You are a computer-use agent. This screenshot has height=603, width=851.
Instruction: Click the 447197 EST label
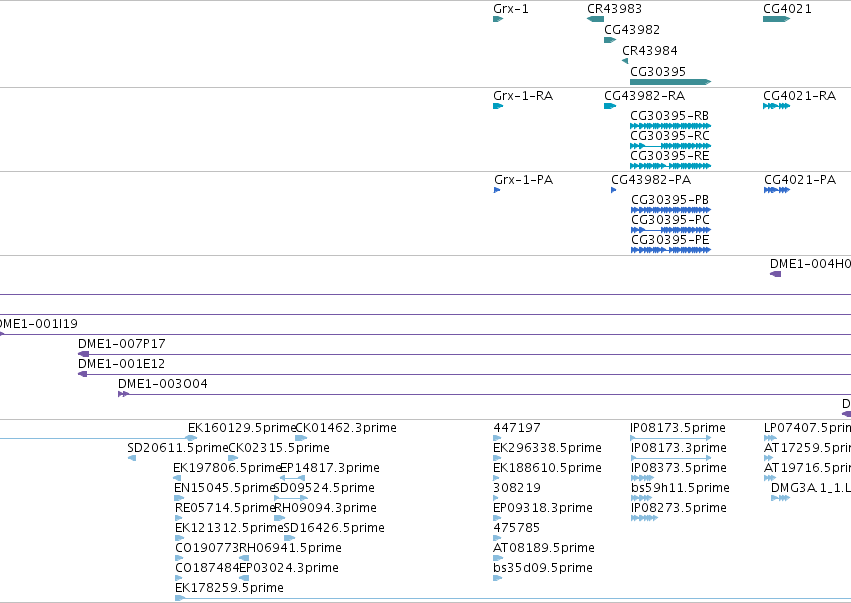(517, 428)
